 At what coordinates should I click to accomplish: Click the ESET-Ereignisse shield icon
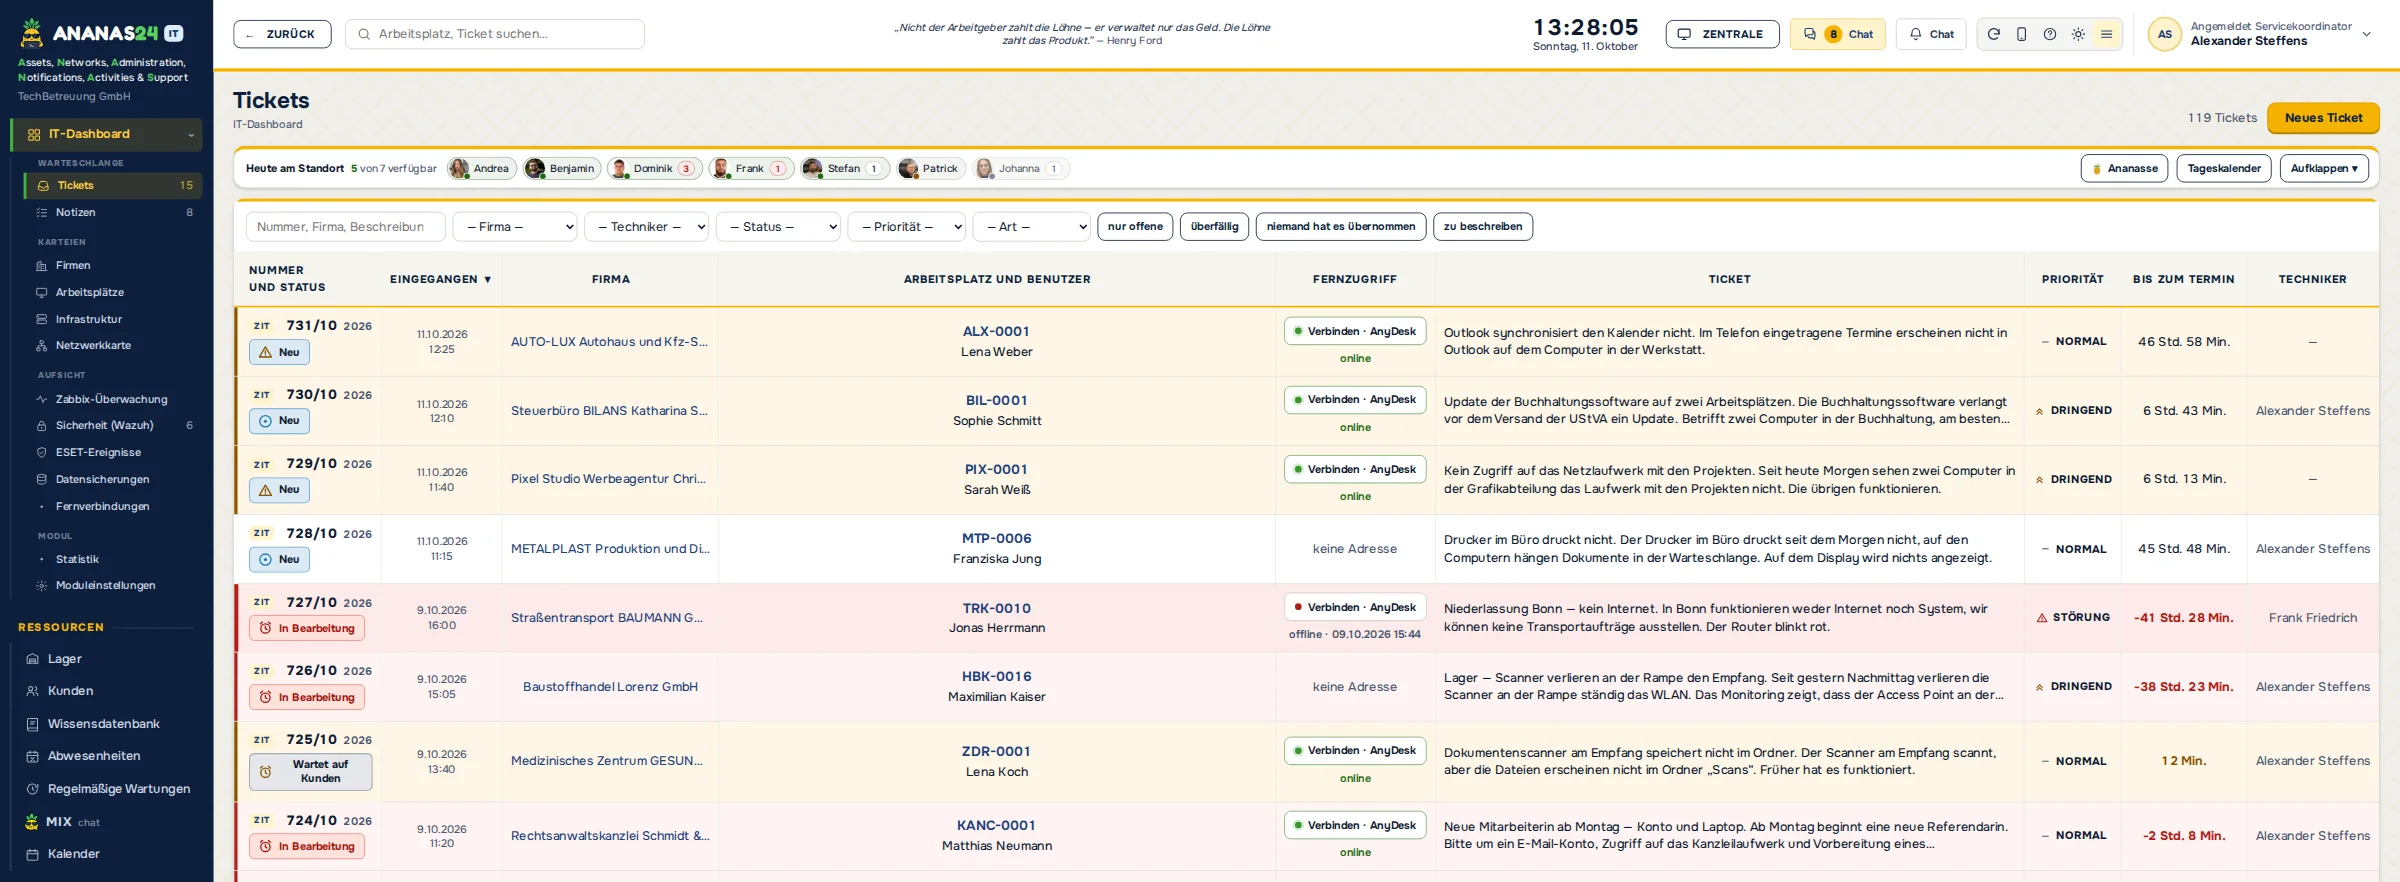point(42,452)
